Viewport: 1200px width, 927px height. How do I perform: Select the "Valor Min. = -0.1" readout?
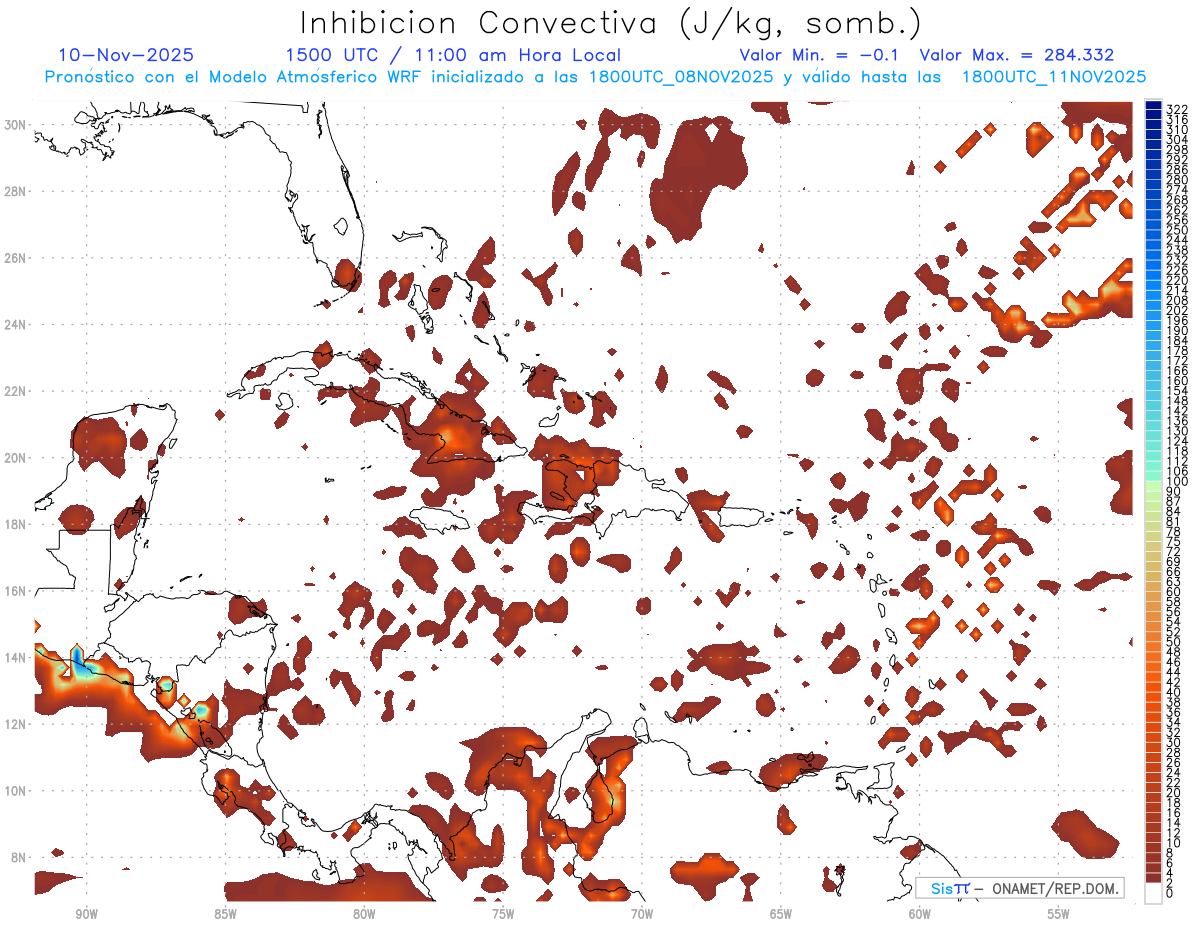click(819, 55)
